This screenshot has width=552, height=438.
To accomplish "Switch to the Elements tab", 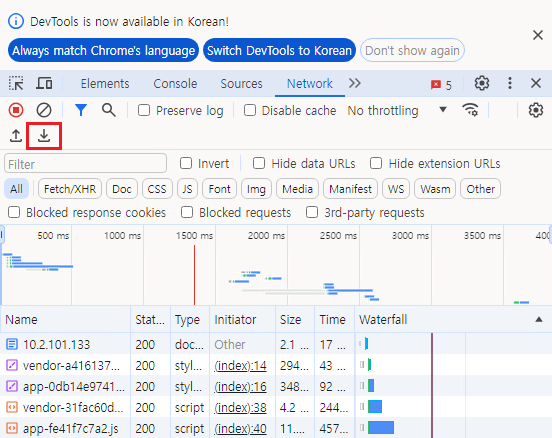I will 105,83.
